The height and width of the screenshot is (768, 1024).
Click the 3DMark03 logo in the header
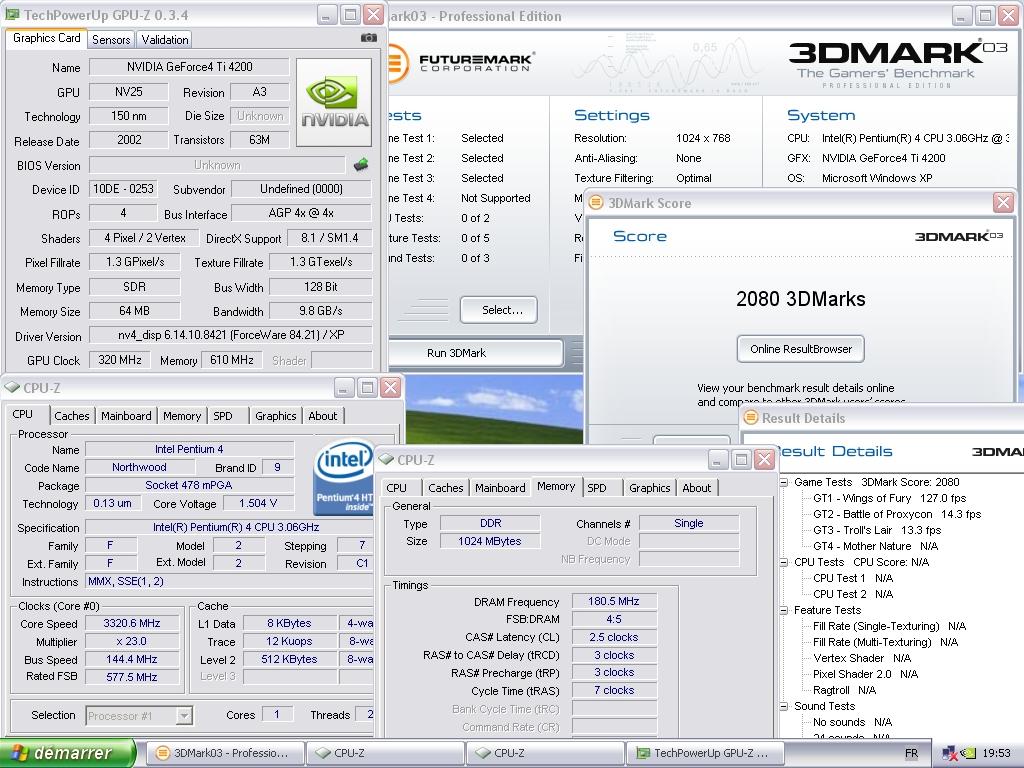pos(898,61)
